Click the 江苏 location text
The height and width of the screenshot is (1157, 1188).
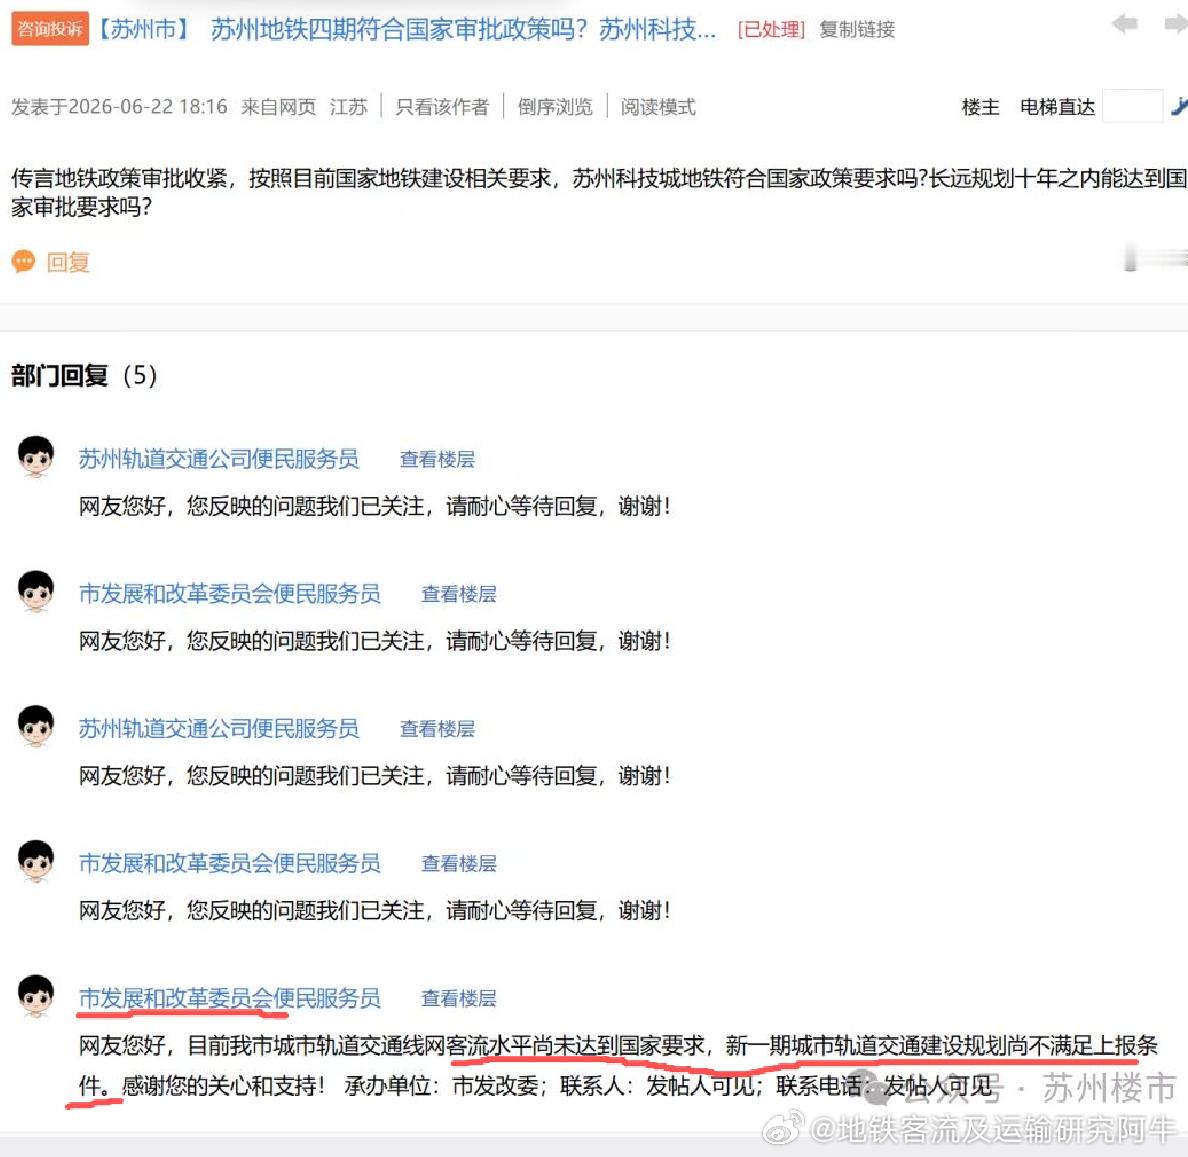(349, 107)
